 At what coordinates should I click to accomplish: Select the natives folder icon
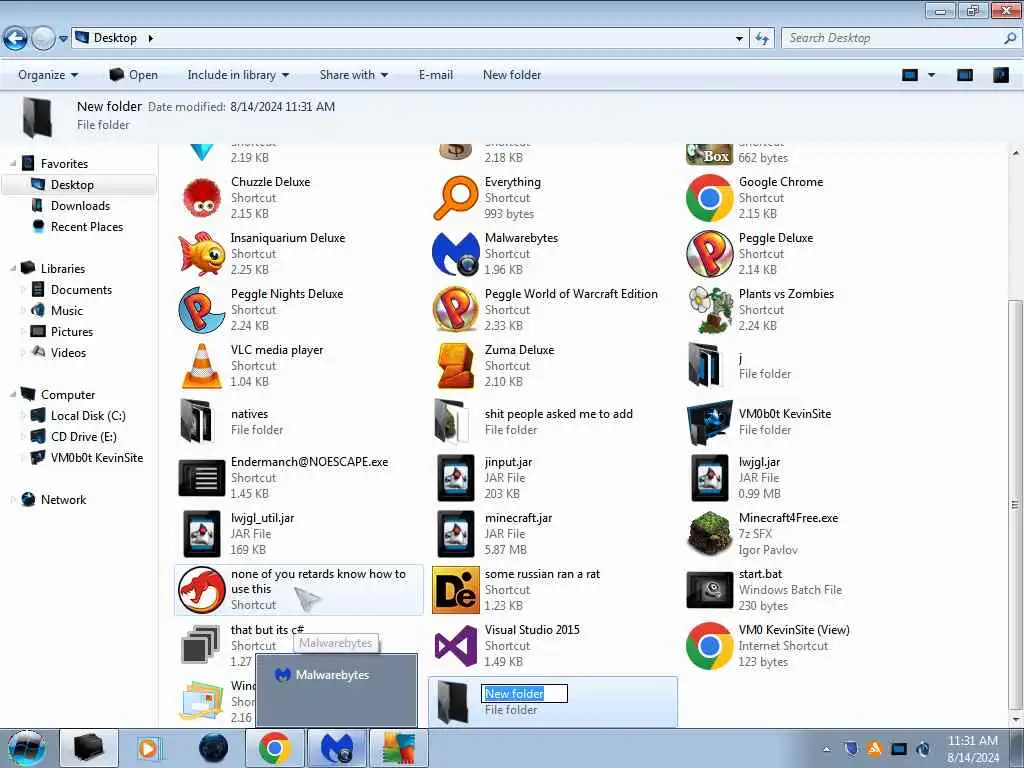click(x=197, y=421)
